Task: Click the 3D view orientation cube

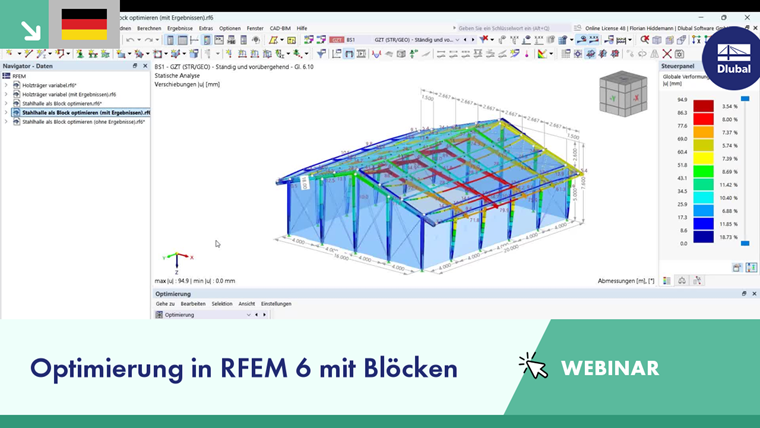Action: click(623, 94)
